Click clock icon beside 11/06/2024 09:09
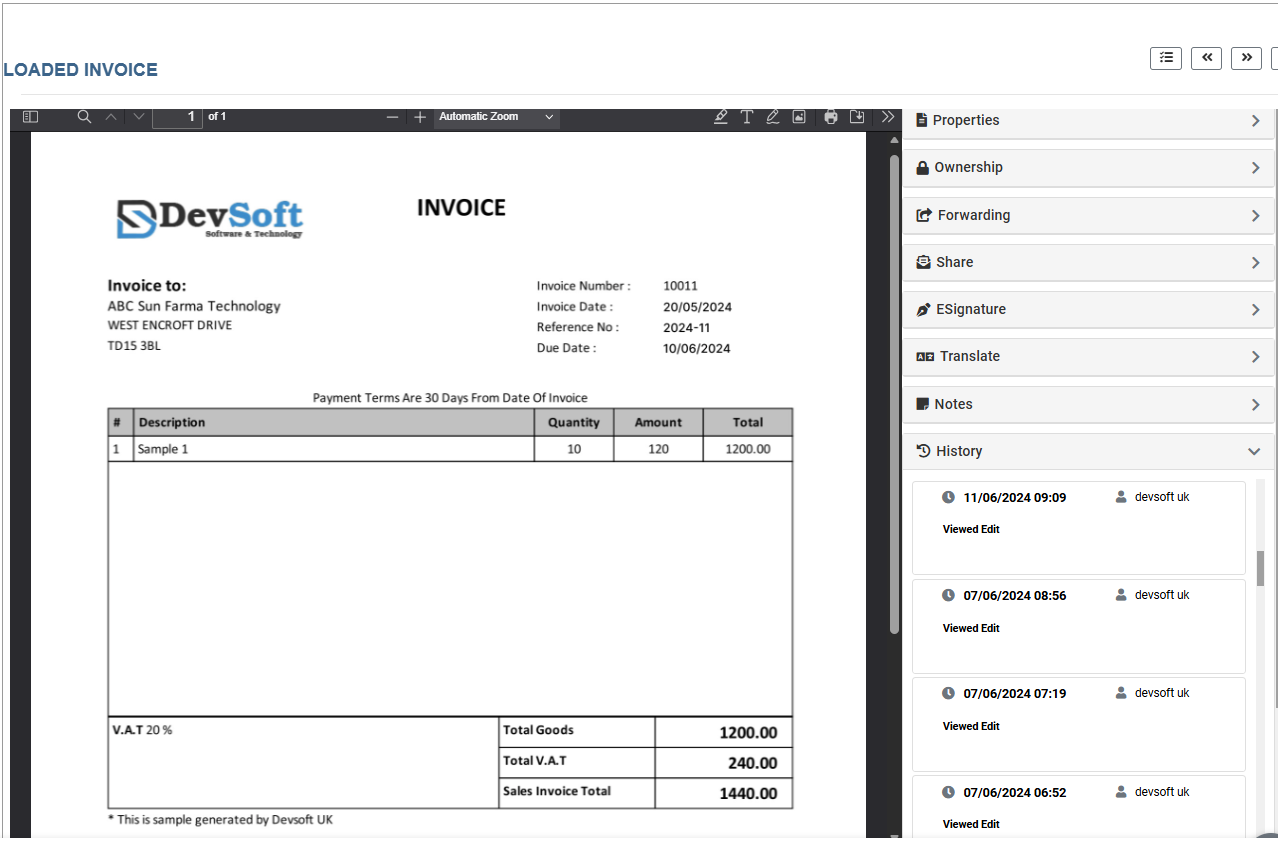The height and width of the screenshot is (842, 1278). [x=949, y=497]
